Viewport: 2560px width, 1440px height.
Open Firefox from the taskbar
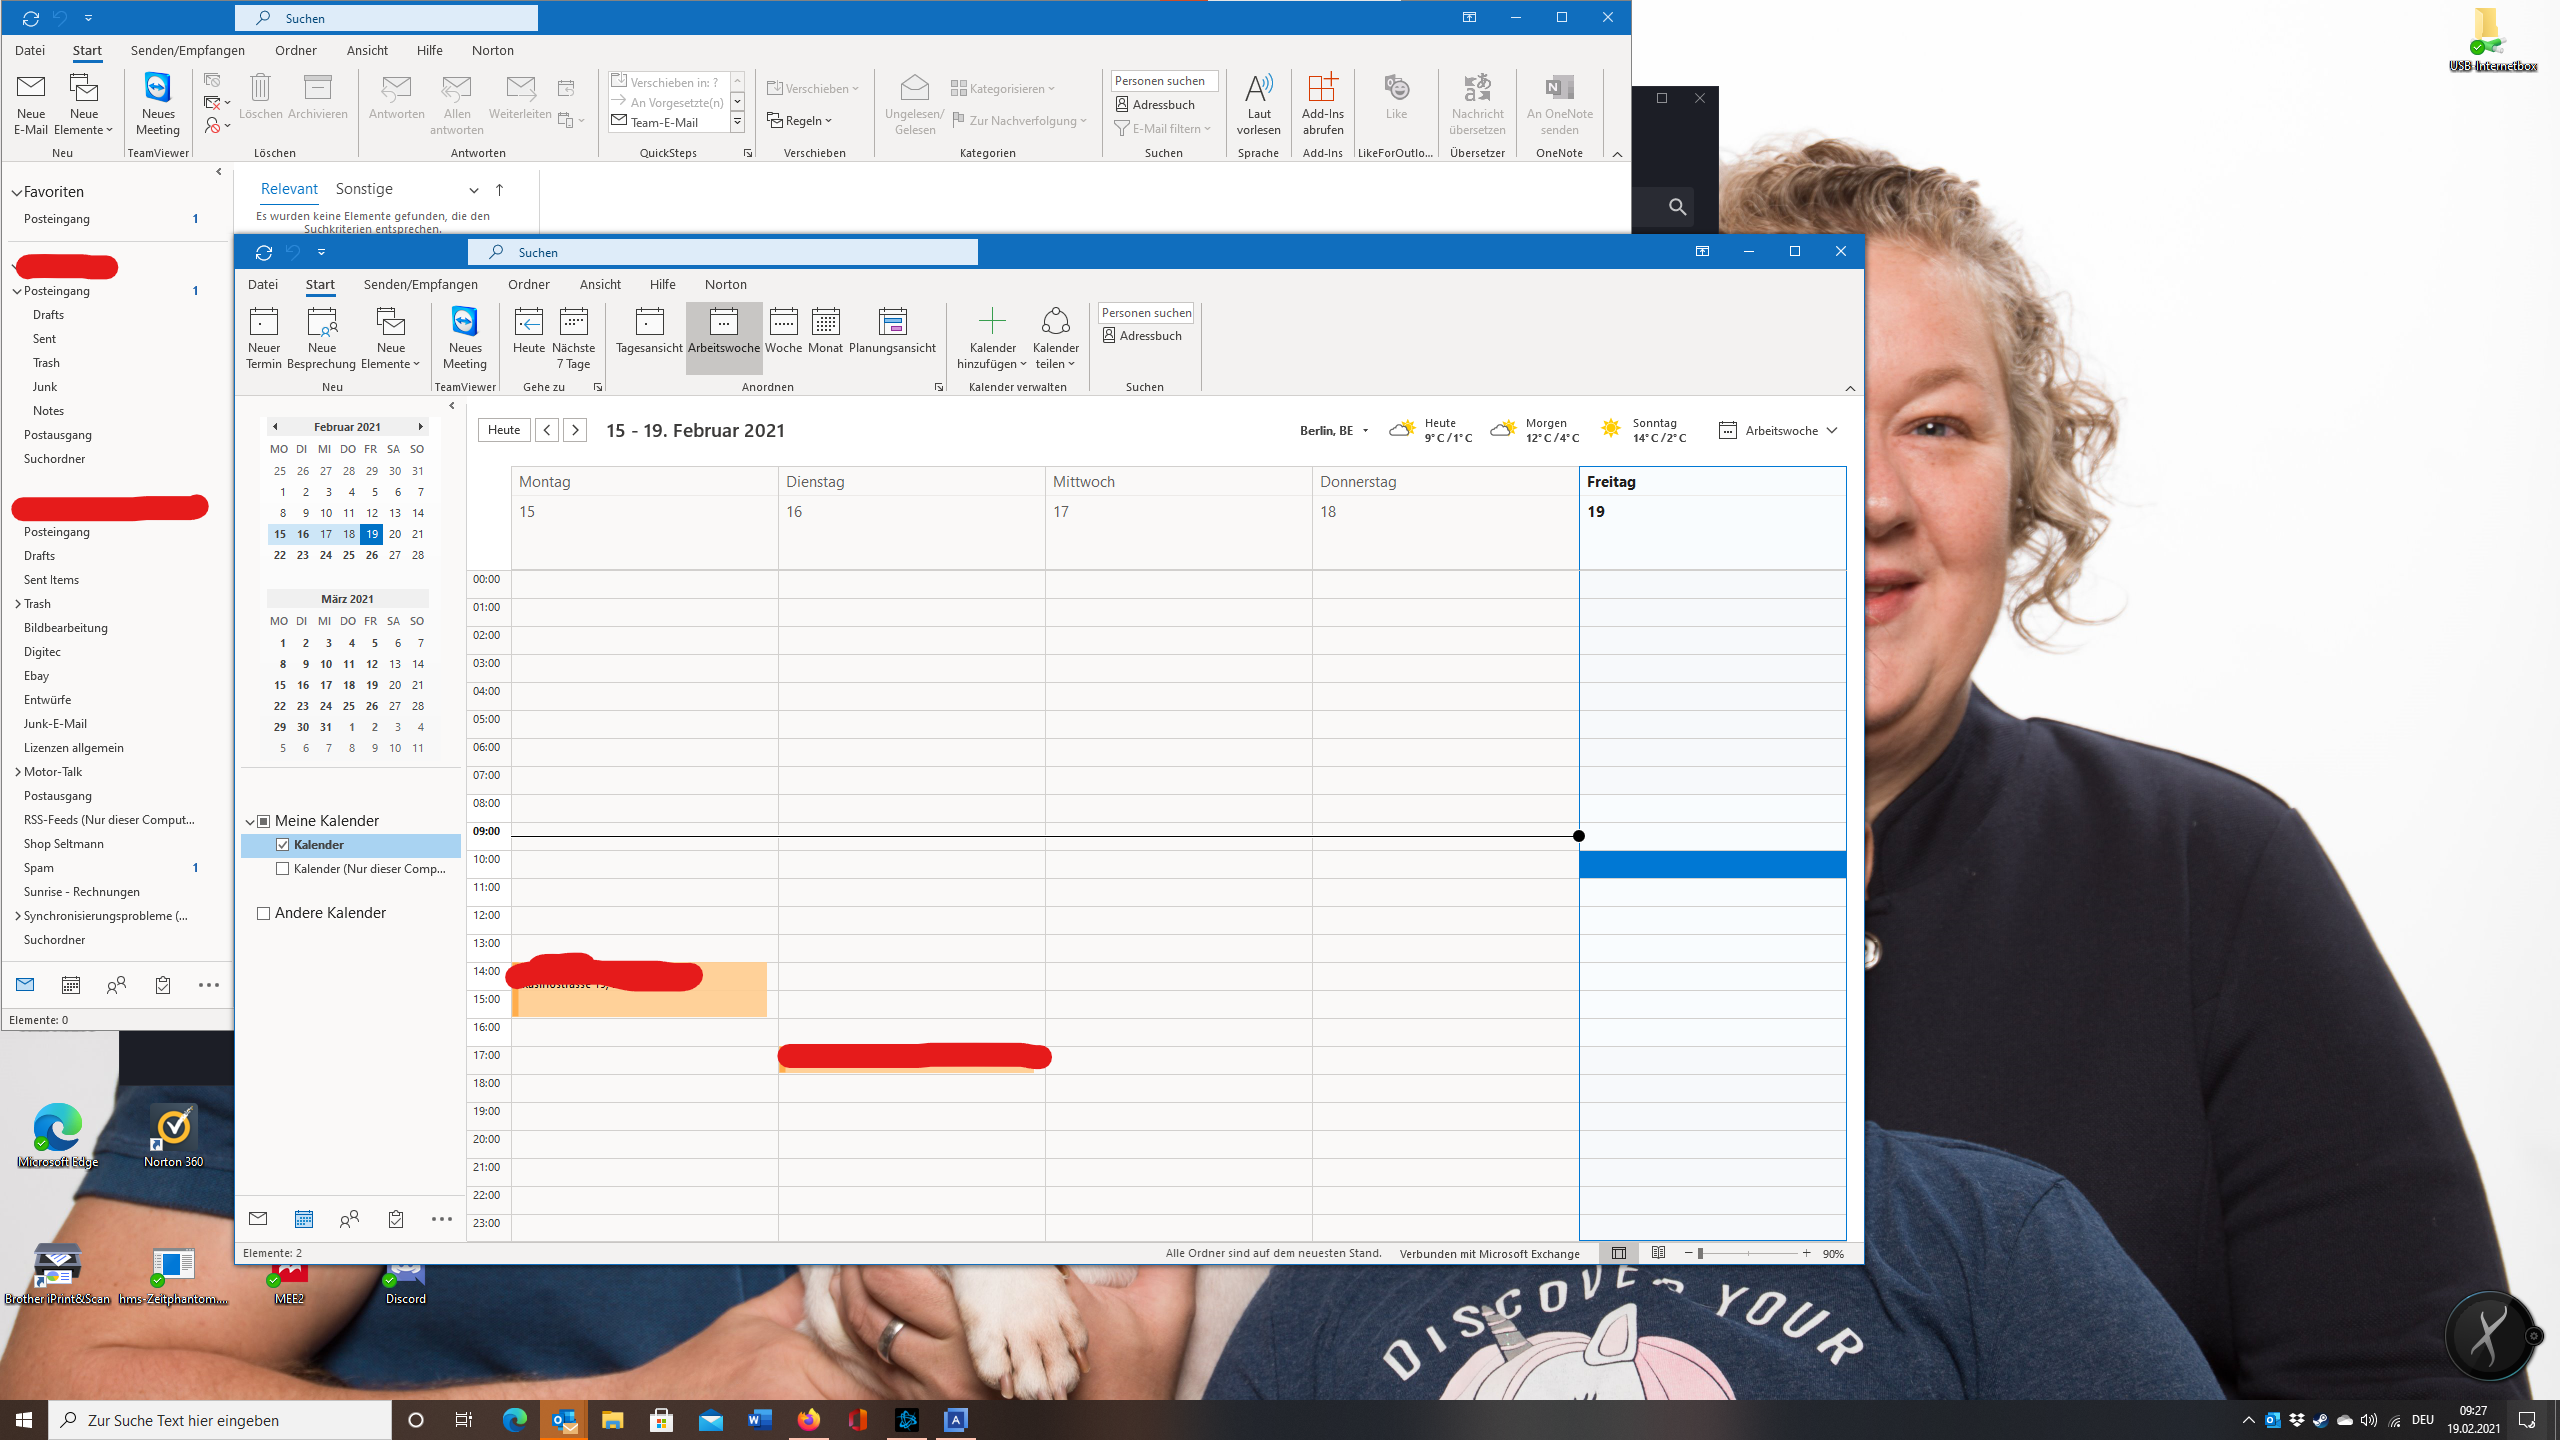click(809, 1420)
